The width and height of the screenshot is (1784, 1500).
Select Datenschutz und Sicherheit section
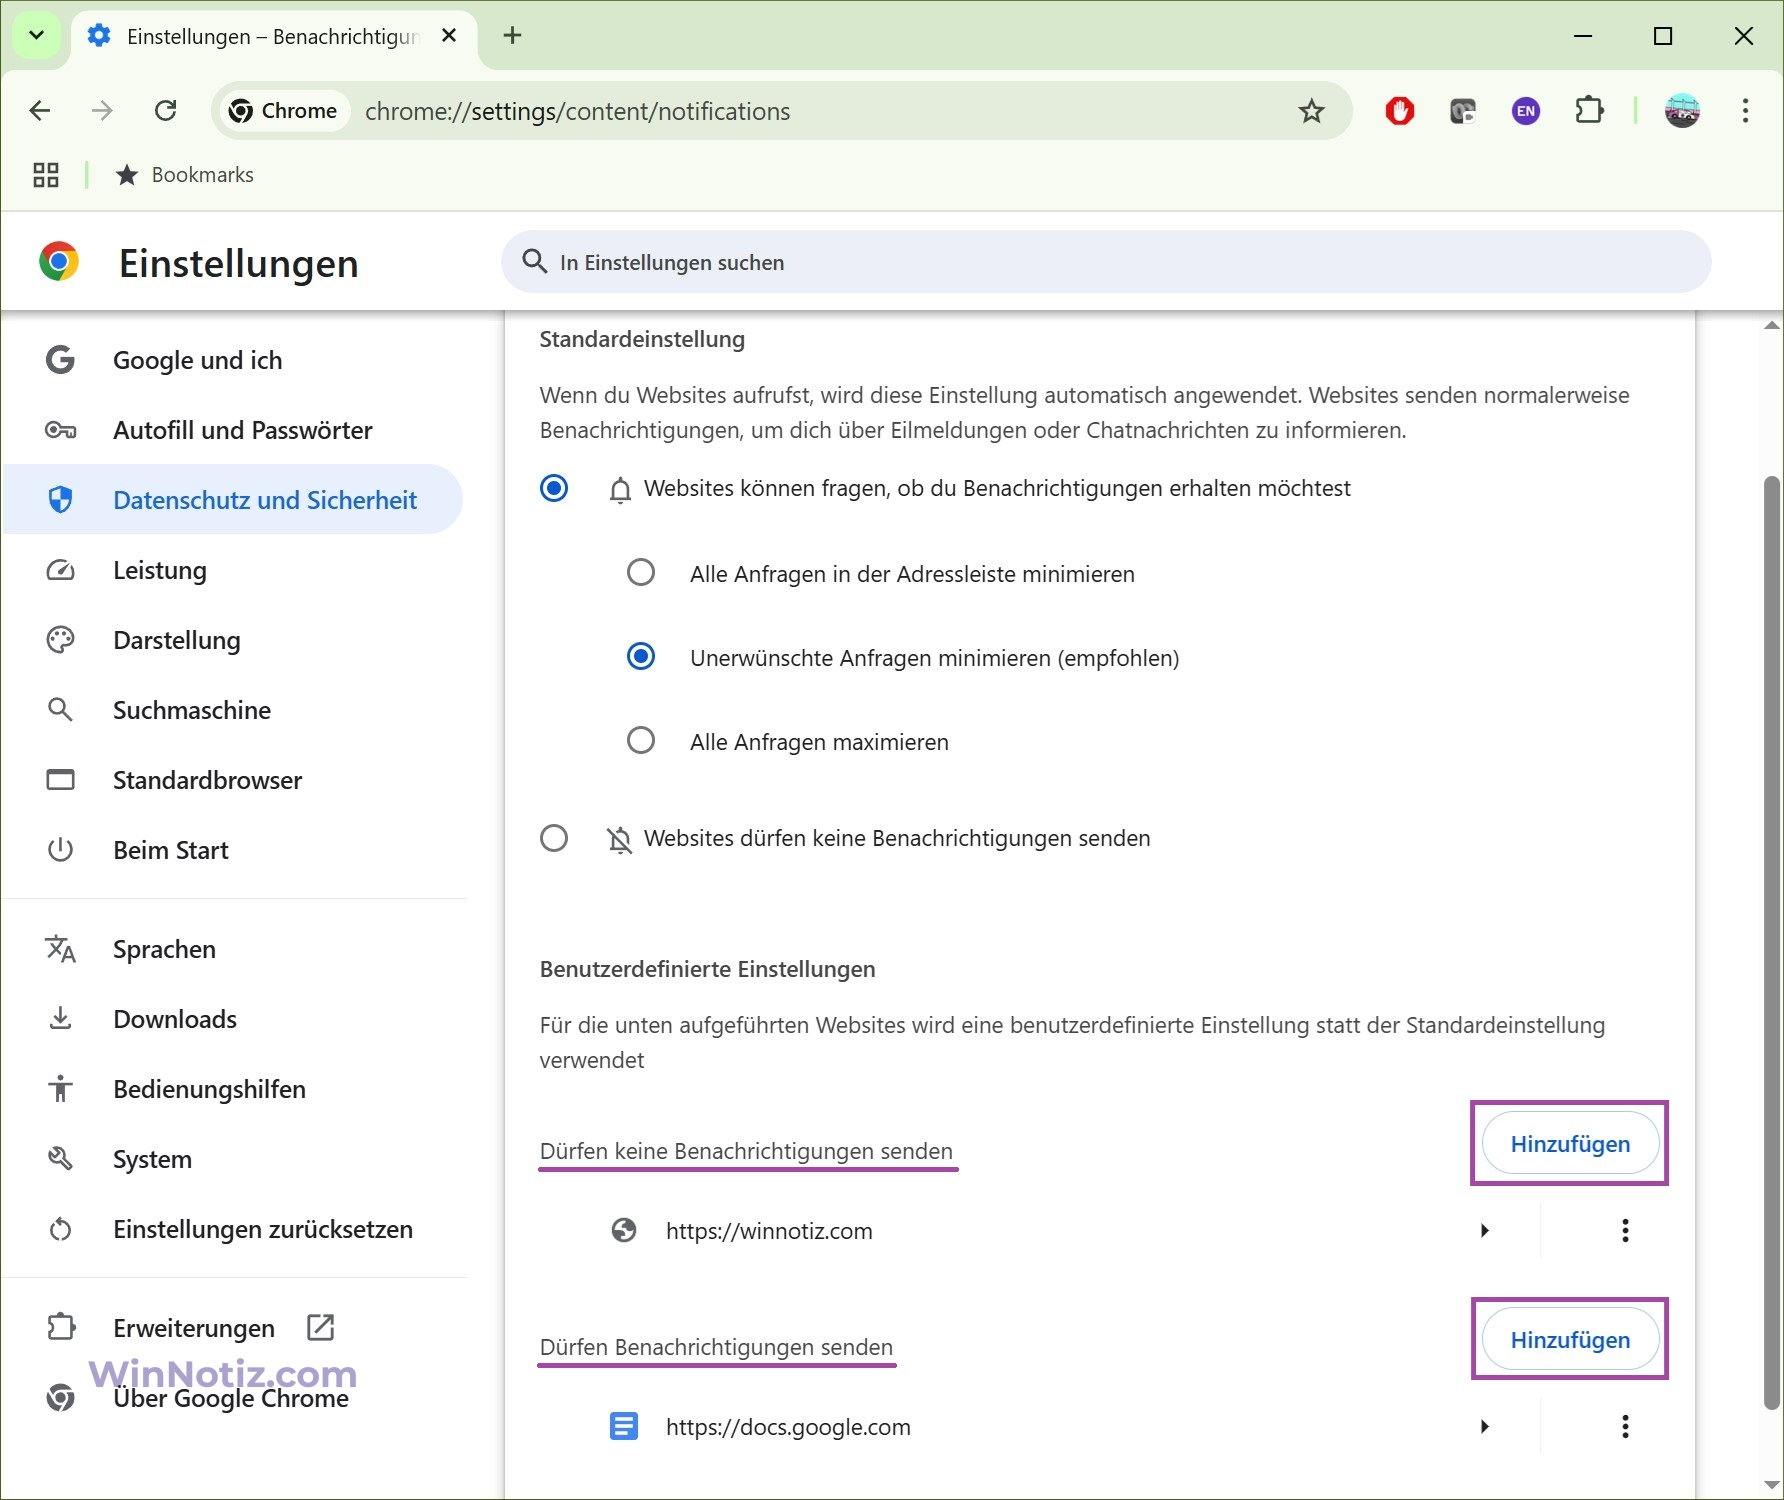point(233,500)
